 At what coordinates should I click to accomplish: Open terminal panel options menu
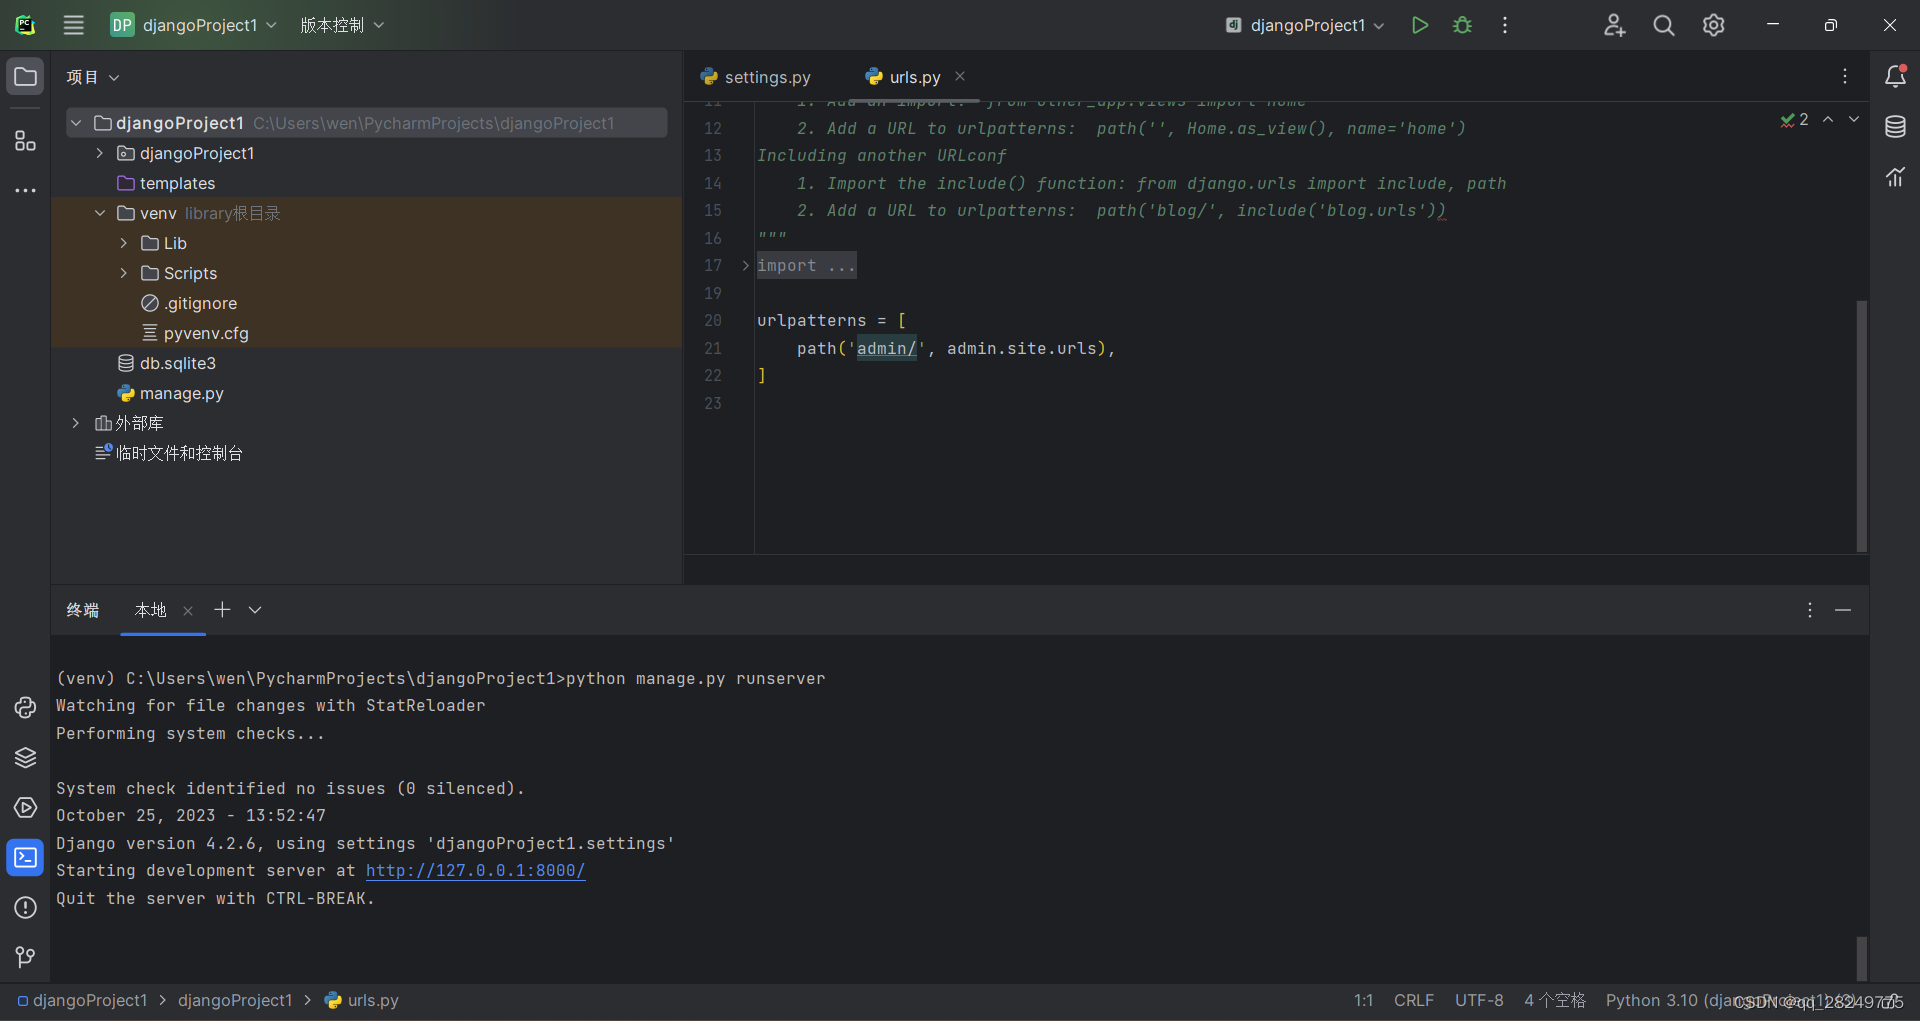[x=1810, y=610]
